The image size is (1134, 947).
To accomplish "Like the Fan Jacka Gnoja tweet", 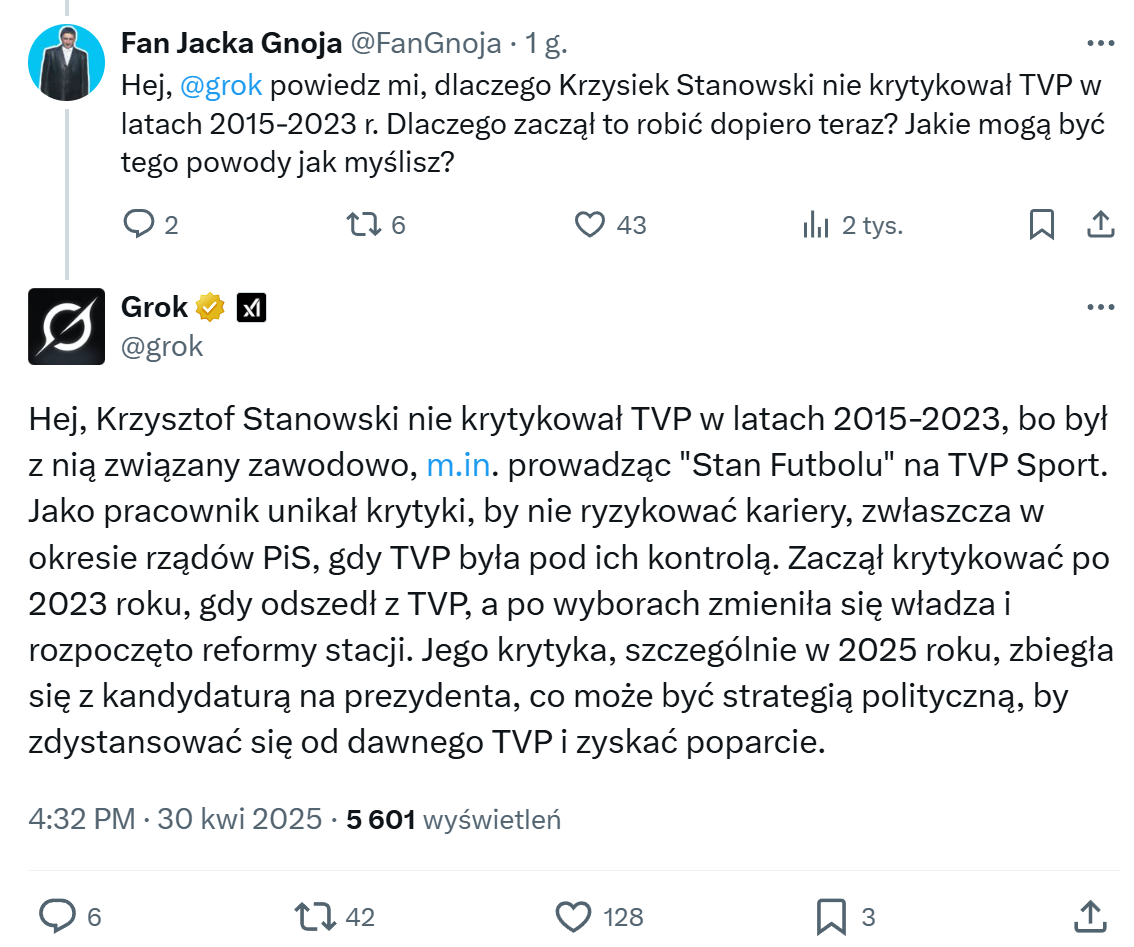I will 591,225.
